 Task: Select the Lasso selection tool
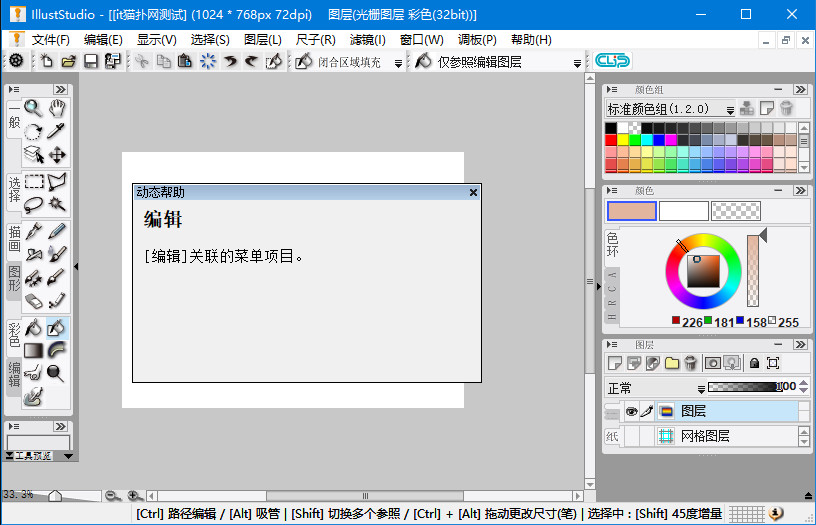click(33, 204)
